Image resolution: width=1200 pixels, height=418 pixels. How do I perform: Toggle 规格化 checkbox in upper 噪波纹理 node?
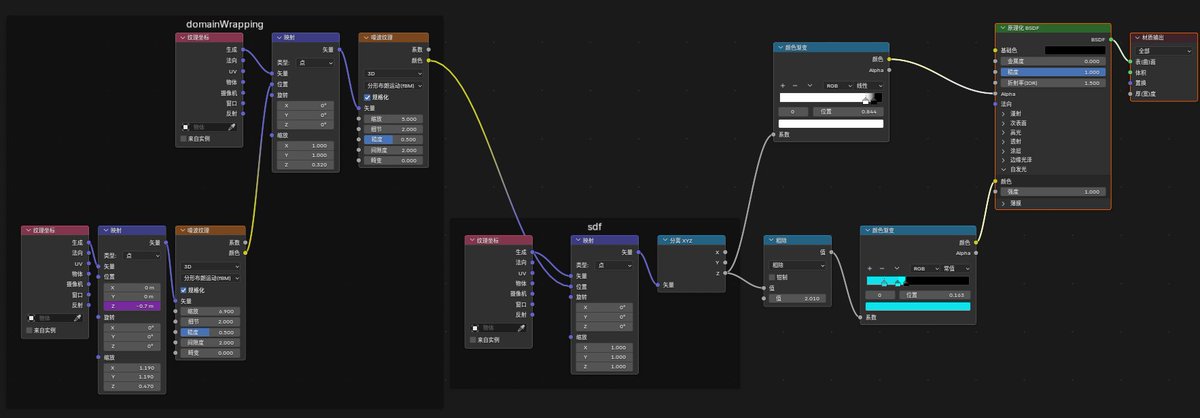pos(367,97)
